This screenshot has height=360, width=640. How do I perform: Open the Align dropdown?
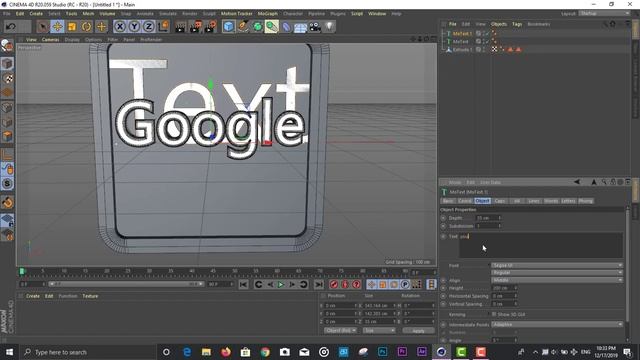point(557,280)
